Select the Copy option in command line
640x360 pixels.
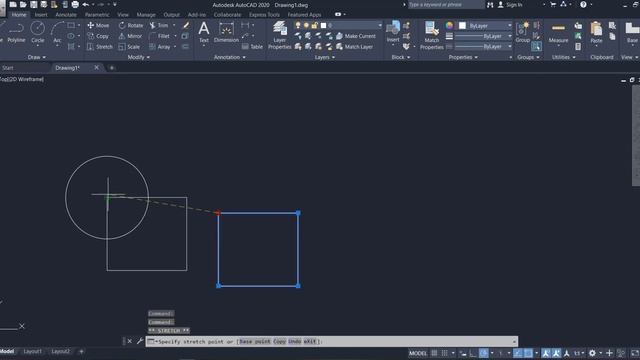[x=280, y=341]
